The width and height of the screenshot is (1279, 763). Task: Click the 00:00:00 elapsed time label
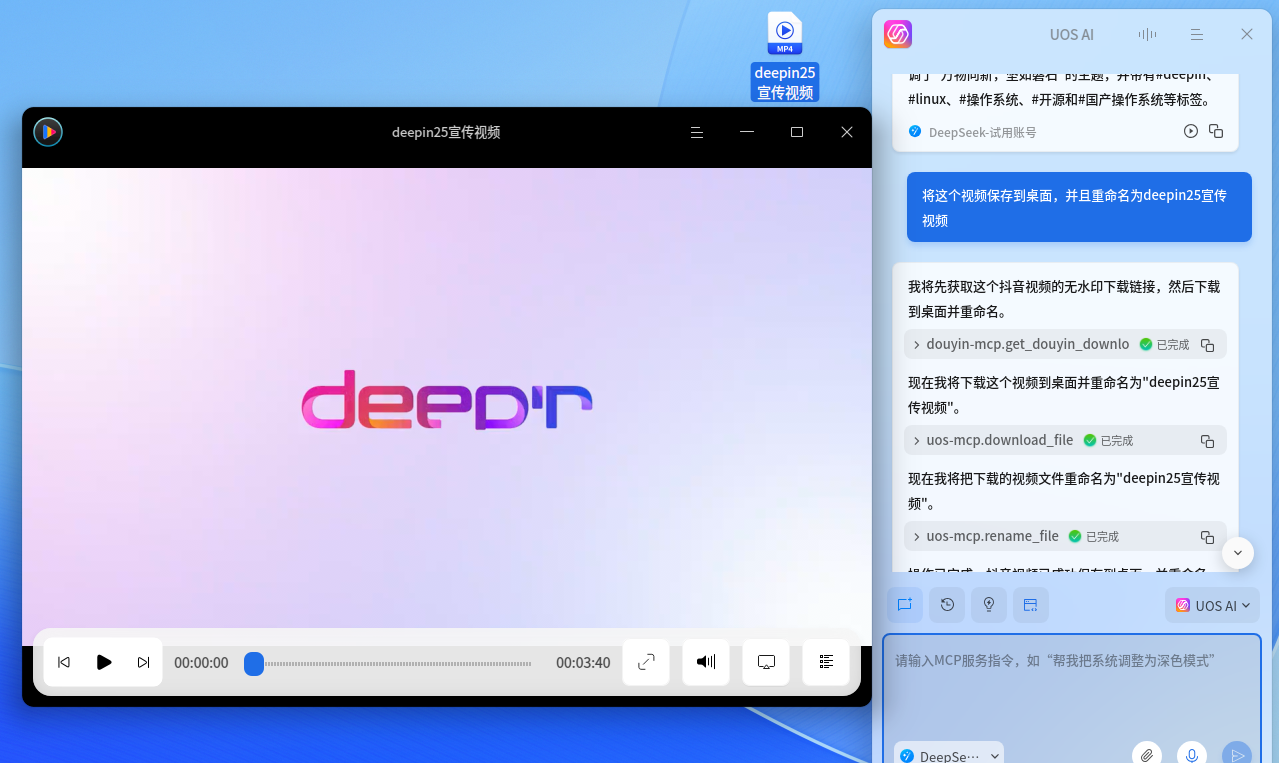point(201,662)
